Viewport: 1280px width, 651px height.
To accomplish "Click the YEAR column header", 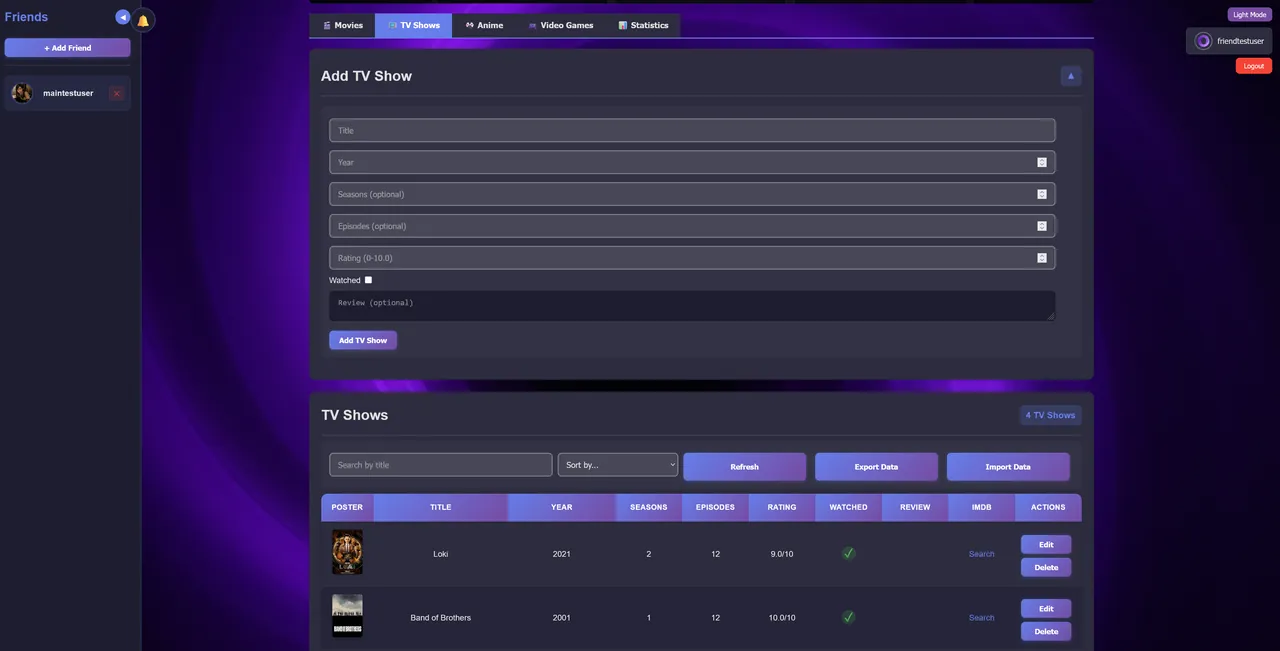I will pos(562,507).
